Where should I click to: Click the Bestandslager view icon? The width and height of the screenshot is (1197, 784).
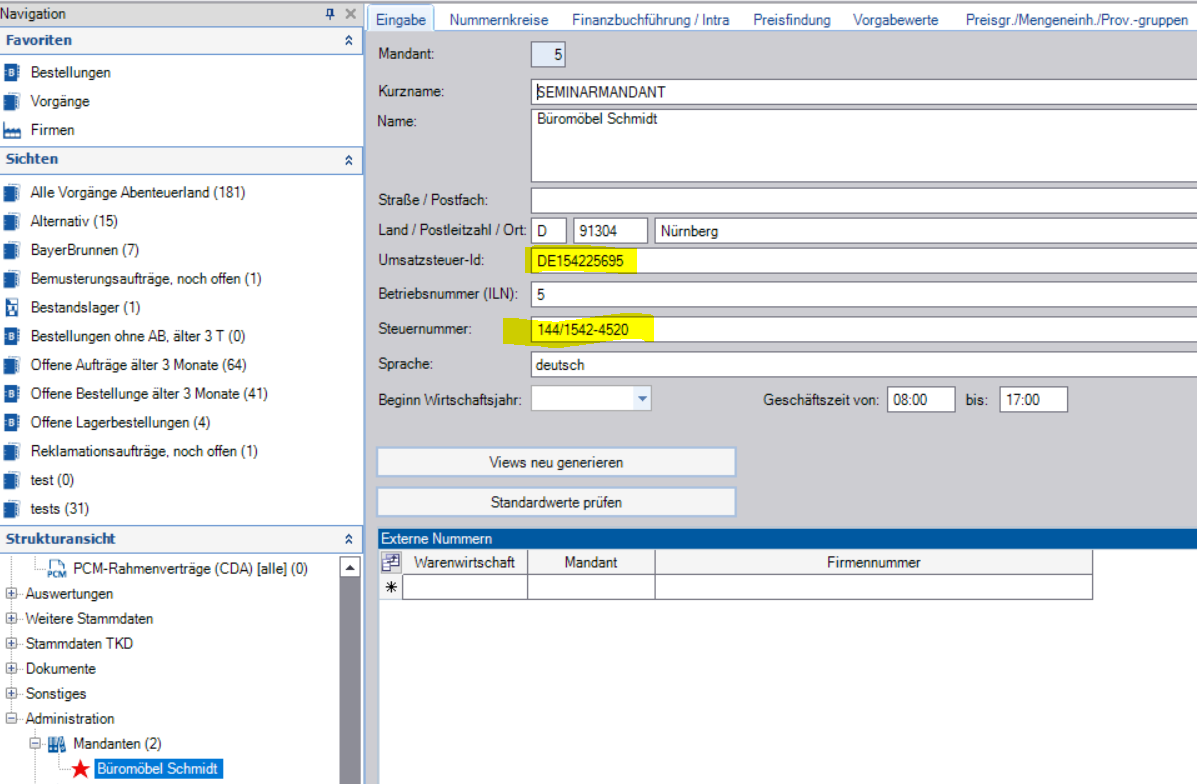pos(12,307)
